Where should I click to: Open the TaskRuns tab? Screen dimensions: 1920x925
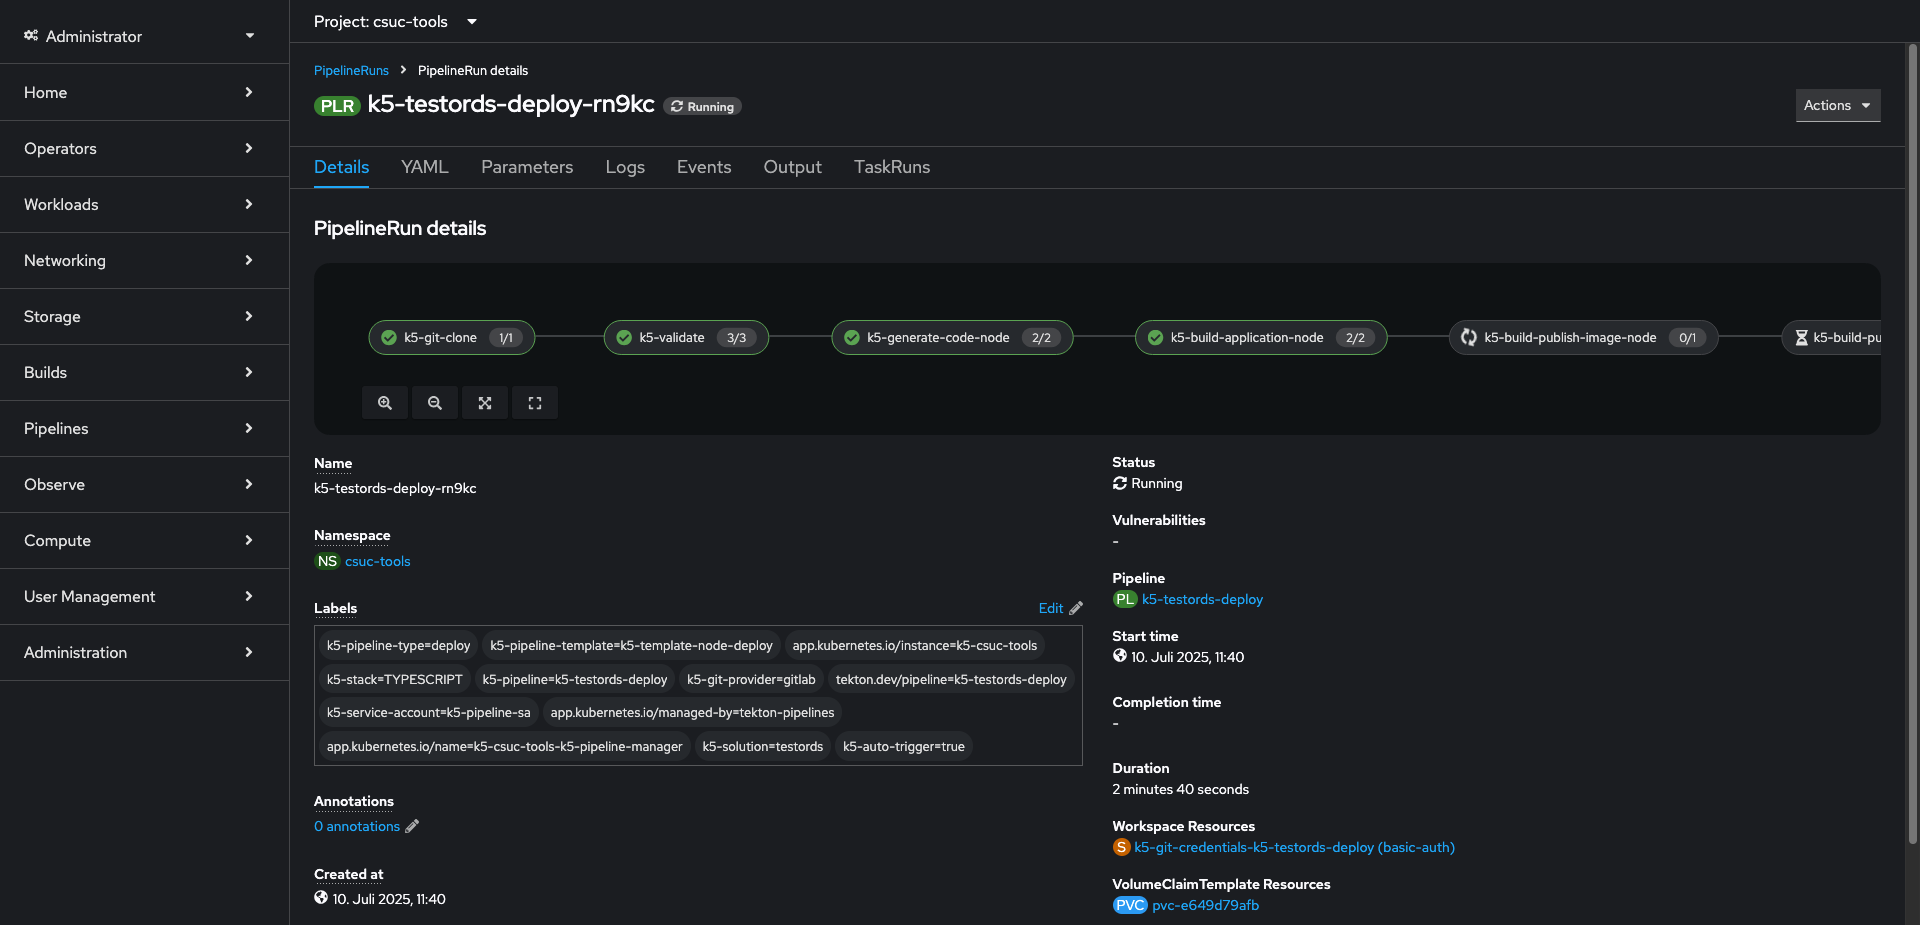tap(891, 167)
